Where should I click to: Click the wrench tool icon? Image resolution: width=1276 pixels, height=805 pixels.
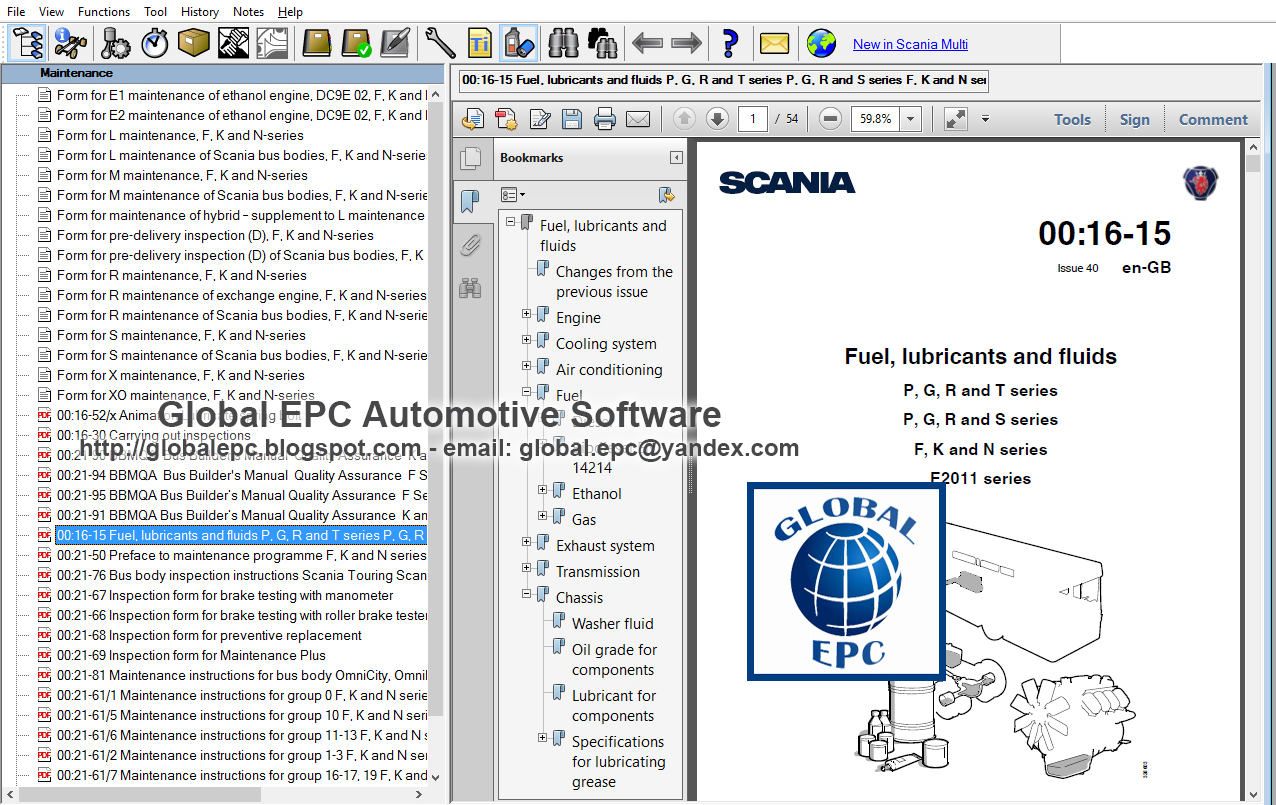pyautogui.click(x=441, y=44)
